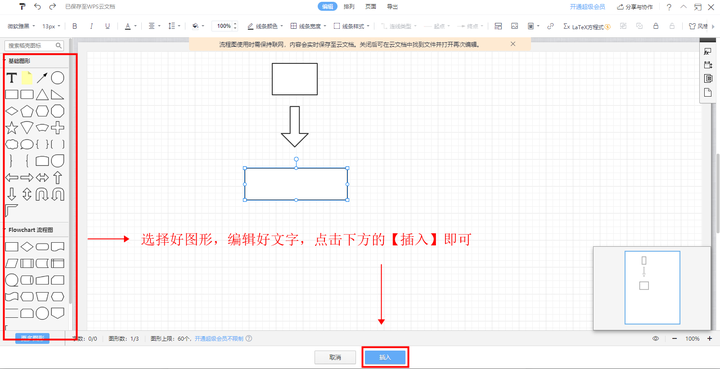Pick the left arrow shape
This screenshot has width=720, height=369.
click(11, 178)
